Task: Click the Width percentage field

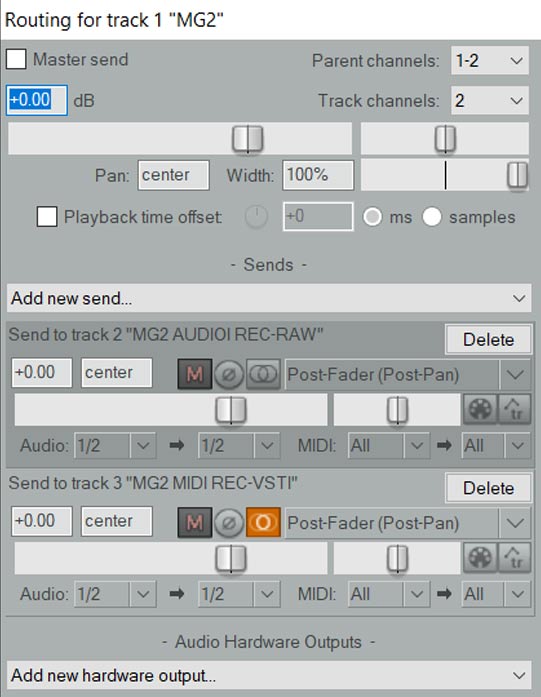Action: click(x=318, y=175)
